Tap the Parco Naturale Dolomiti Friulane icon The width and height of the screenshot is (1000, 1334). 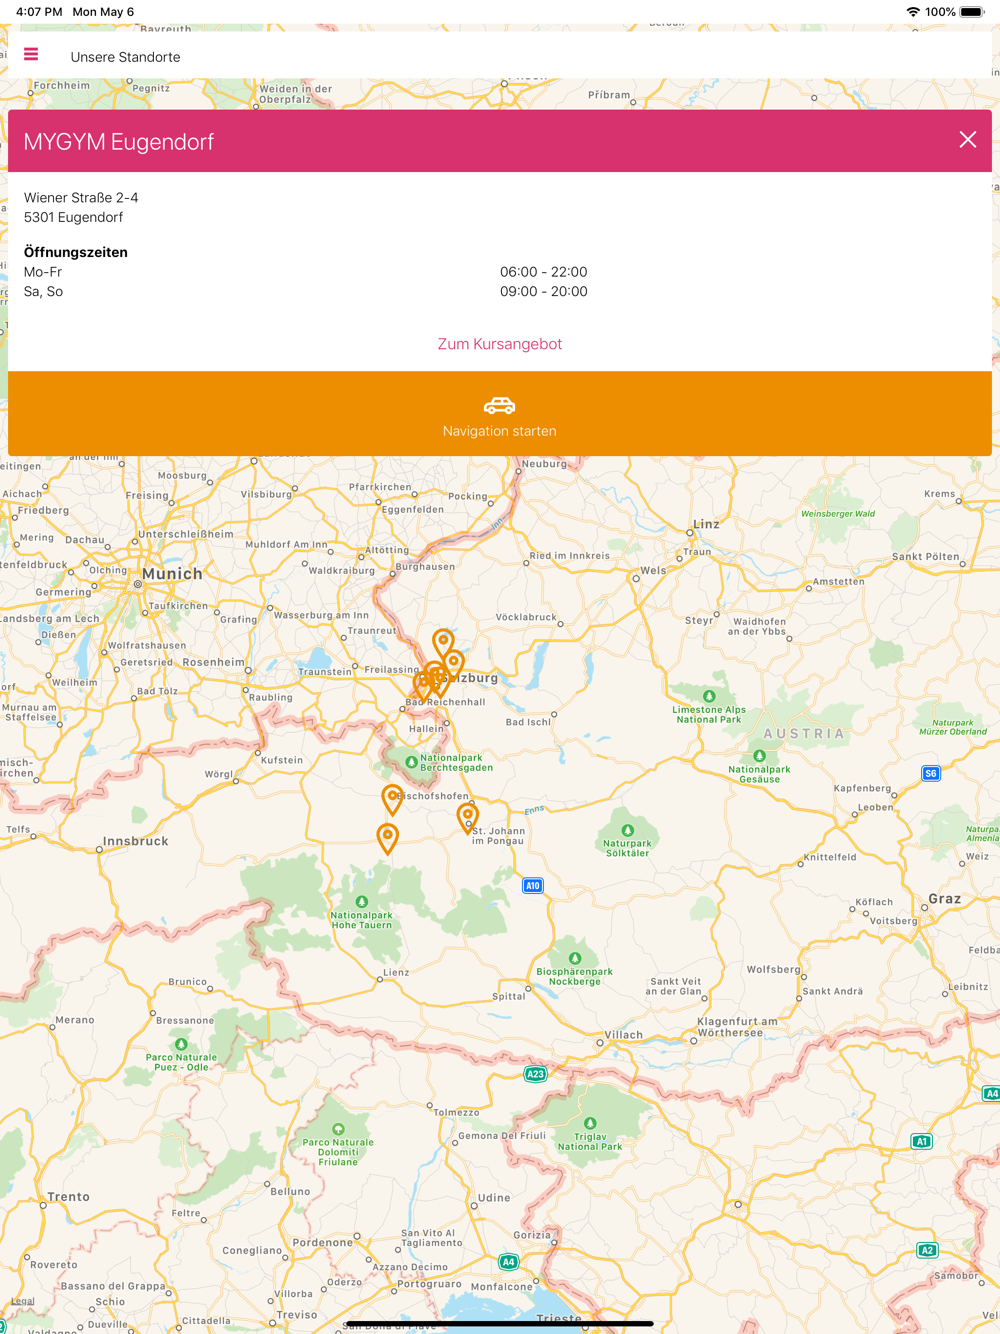point(338,1129)
